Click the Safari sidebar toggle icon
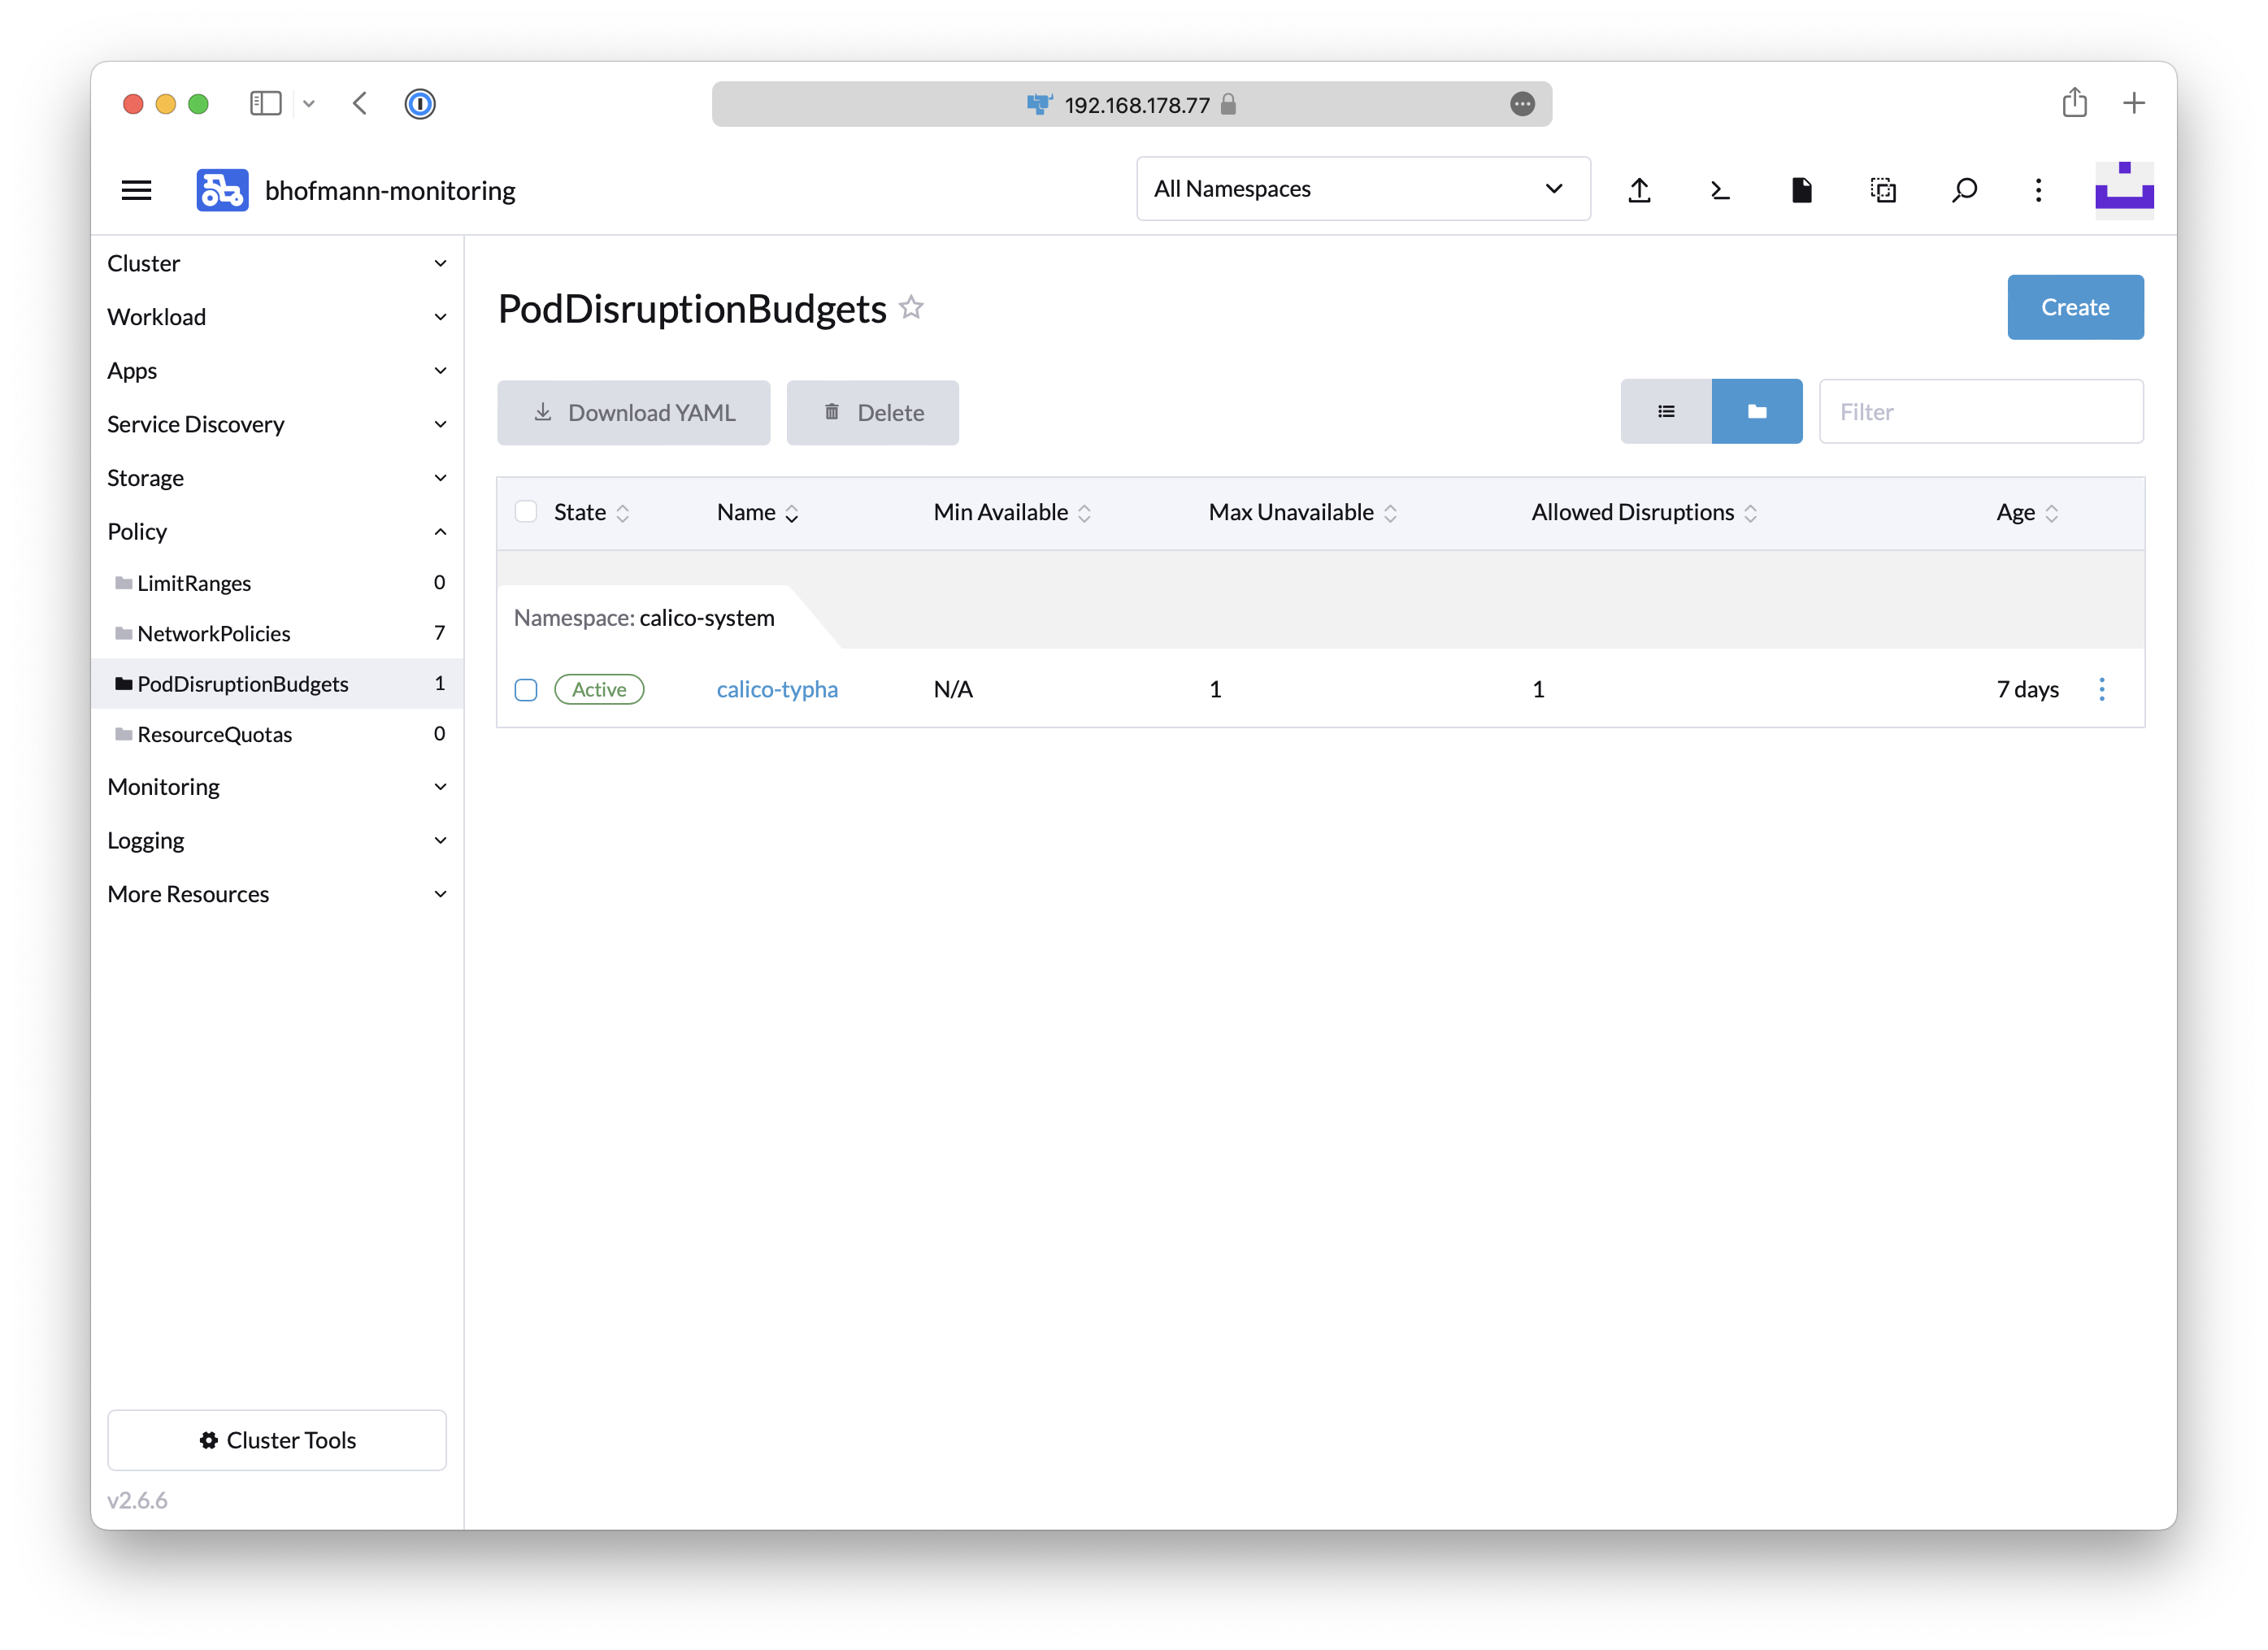Screen dimensions: 2268x1650 [265, 104]
